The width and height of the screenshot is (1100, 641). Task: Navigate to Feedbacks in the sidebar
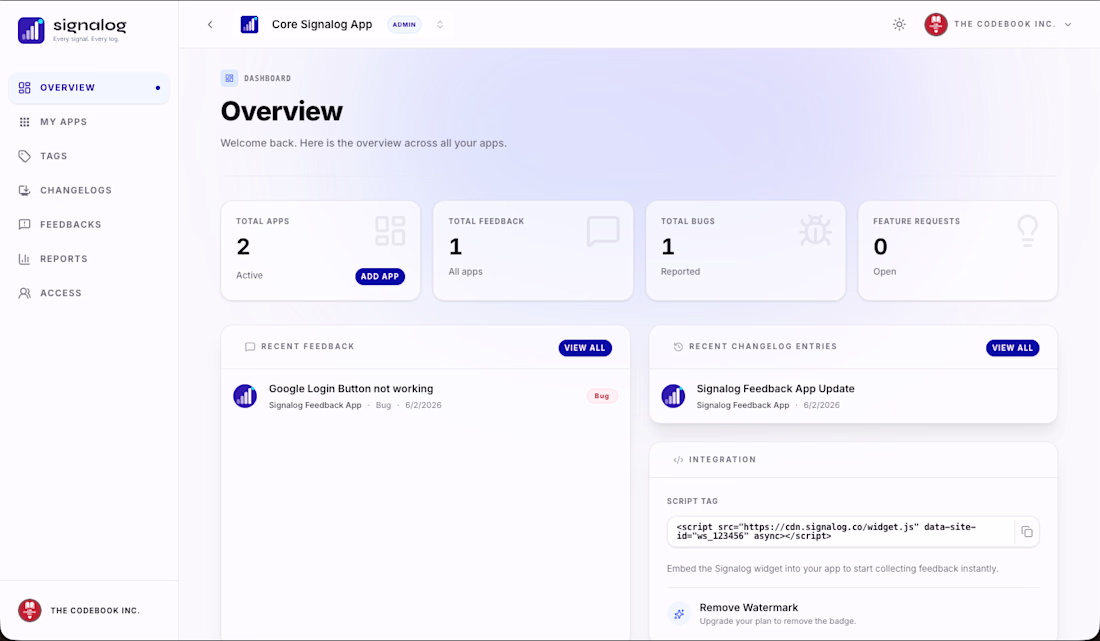coord(89,224)
